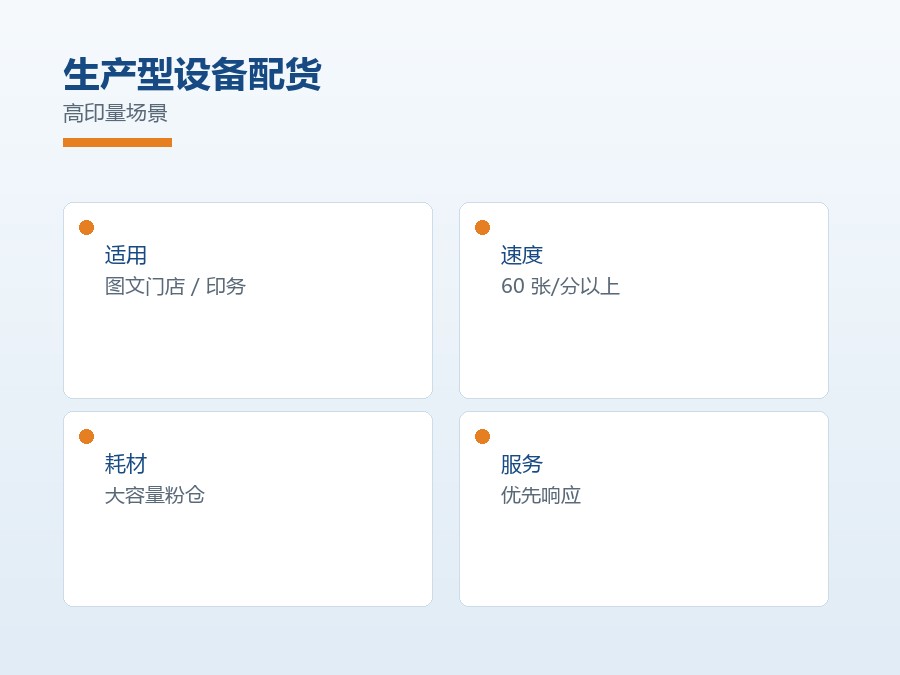Select the subtitle 高印量场景
The image size is (900, 675).
click(115, 113)
